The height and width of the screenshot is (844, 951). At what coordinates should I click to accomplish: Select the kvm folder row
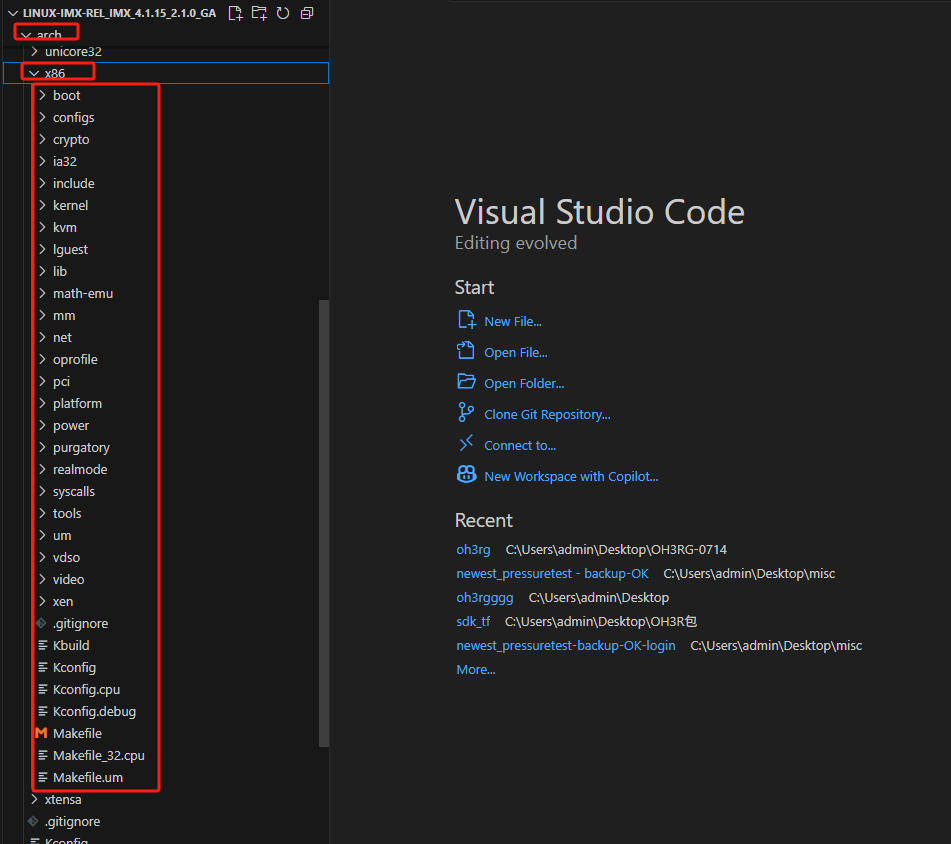tap(166, 227)
